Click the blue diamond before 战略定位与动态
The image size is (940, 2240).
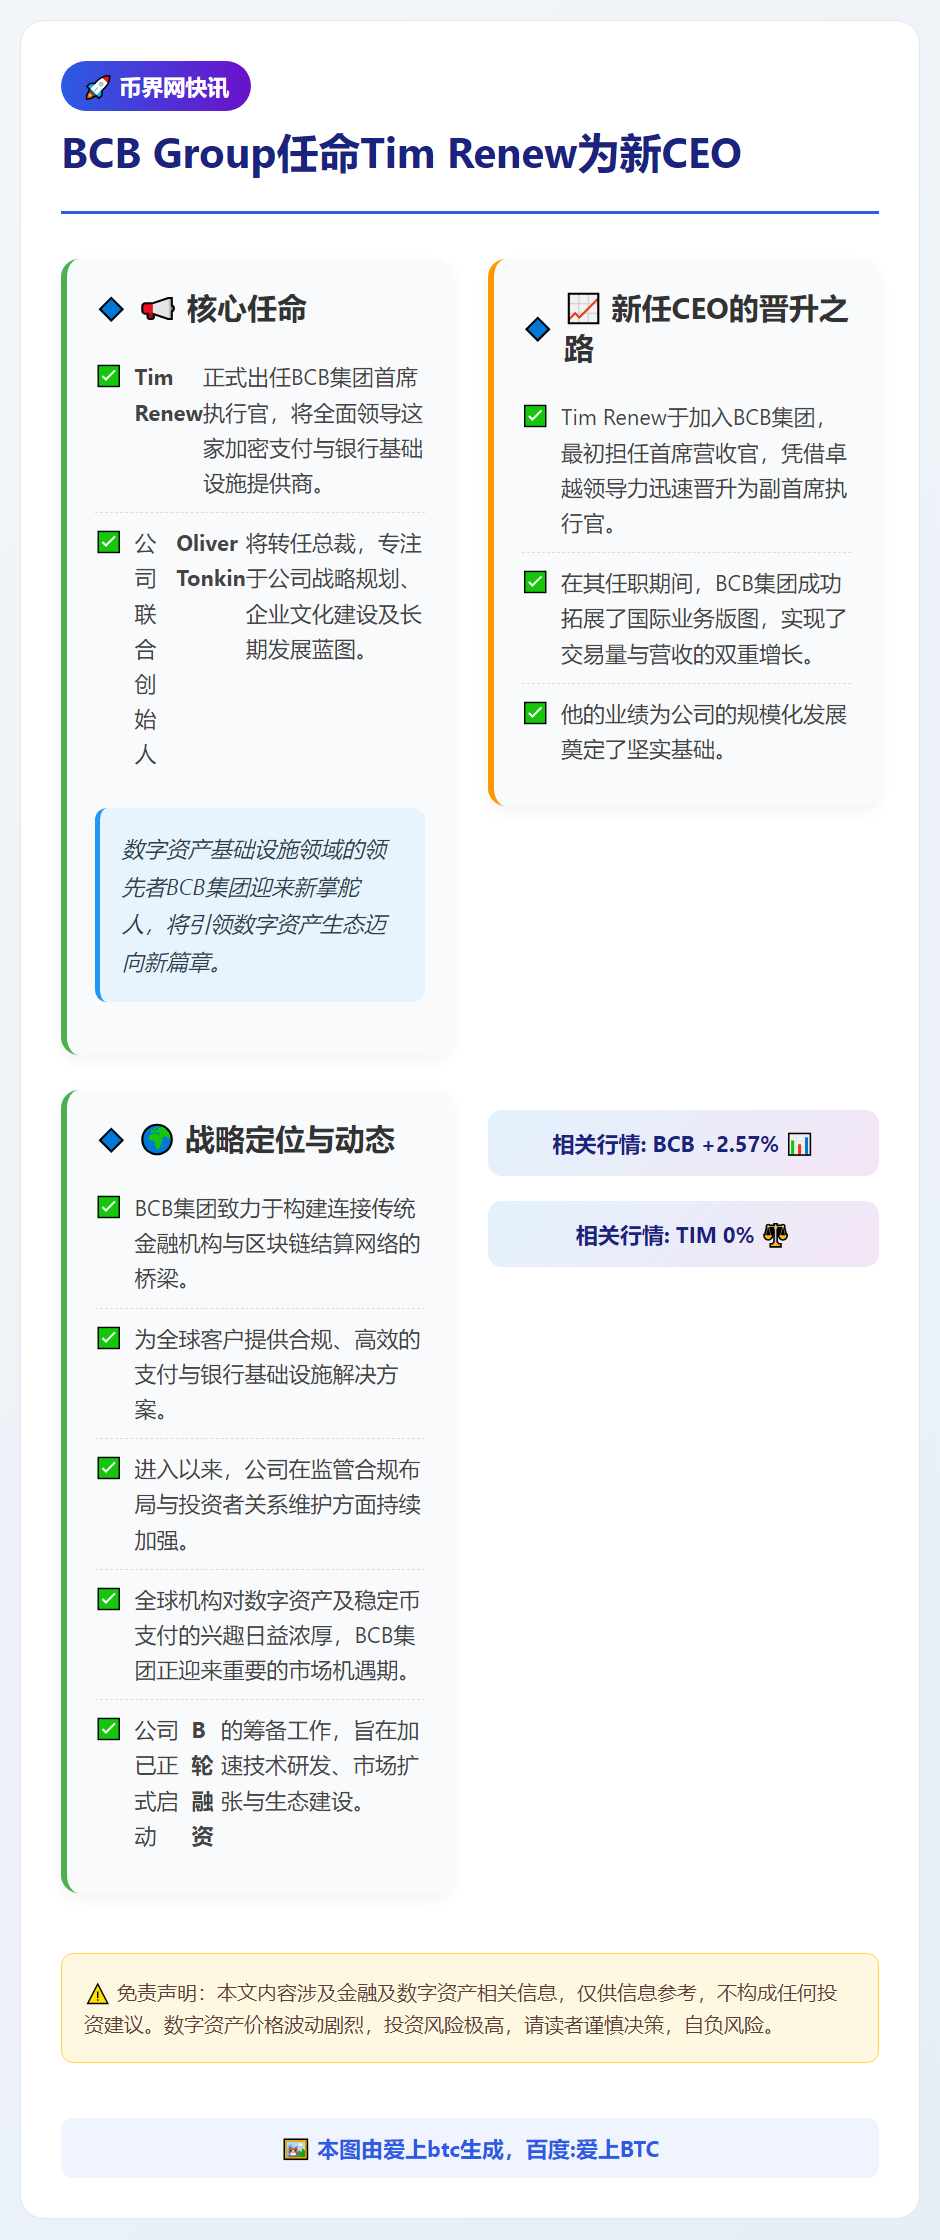(111, 1140)
